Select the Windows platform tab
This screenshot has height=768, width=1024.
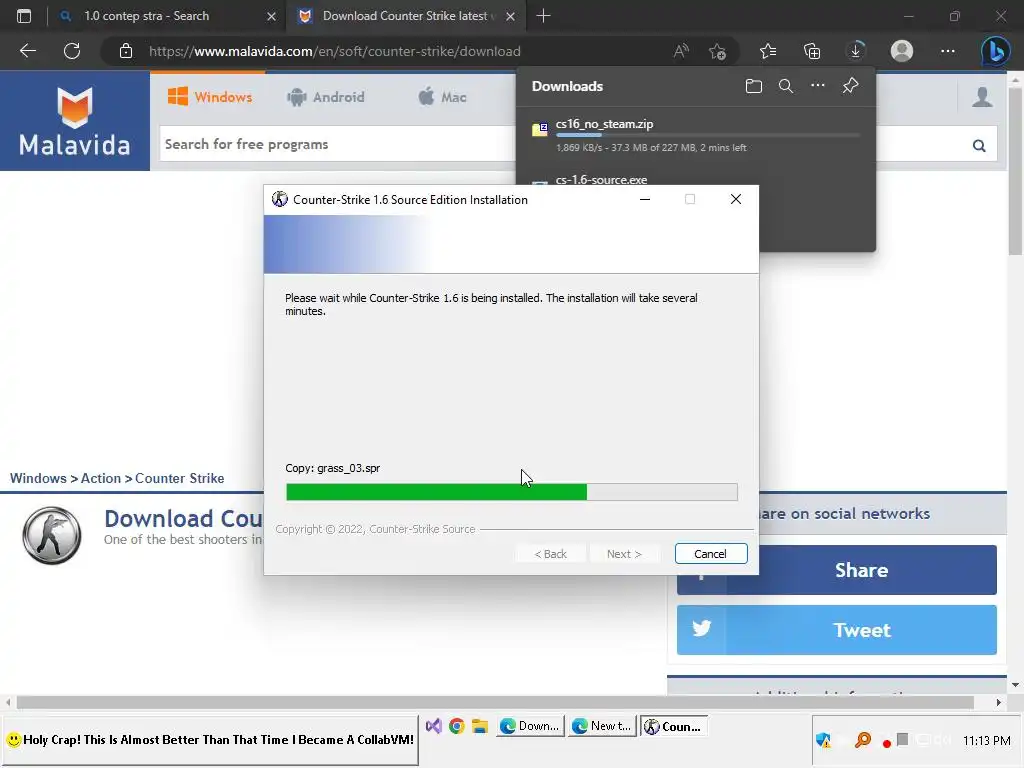click(210, 97)
